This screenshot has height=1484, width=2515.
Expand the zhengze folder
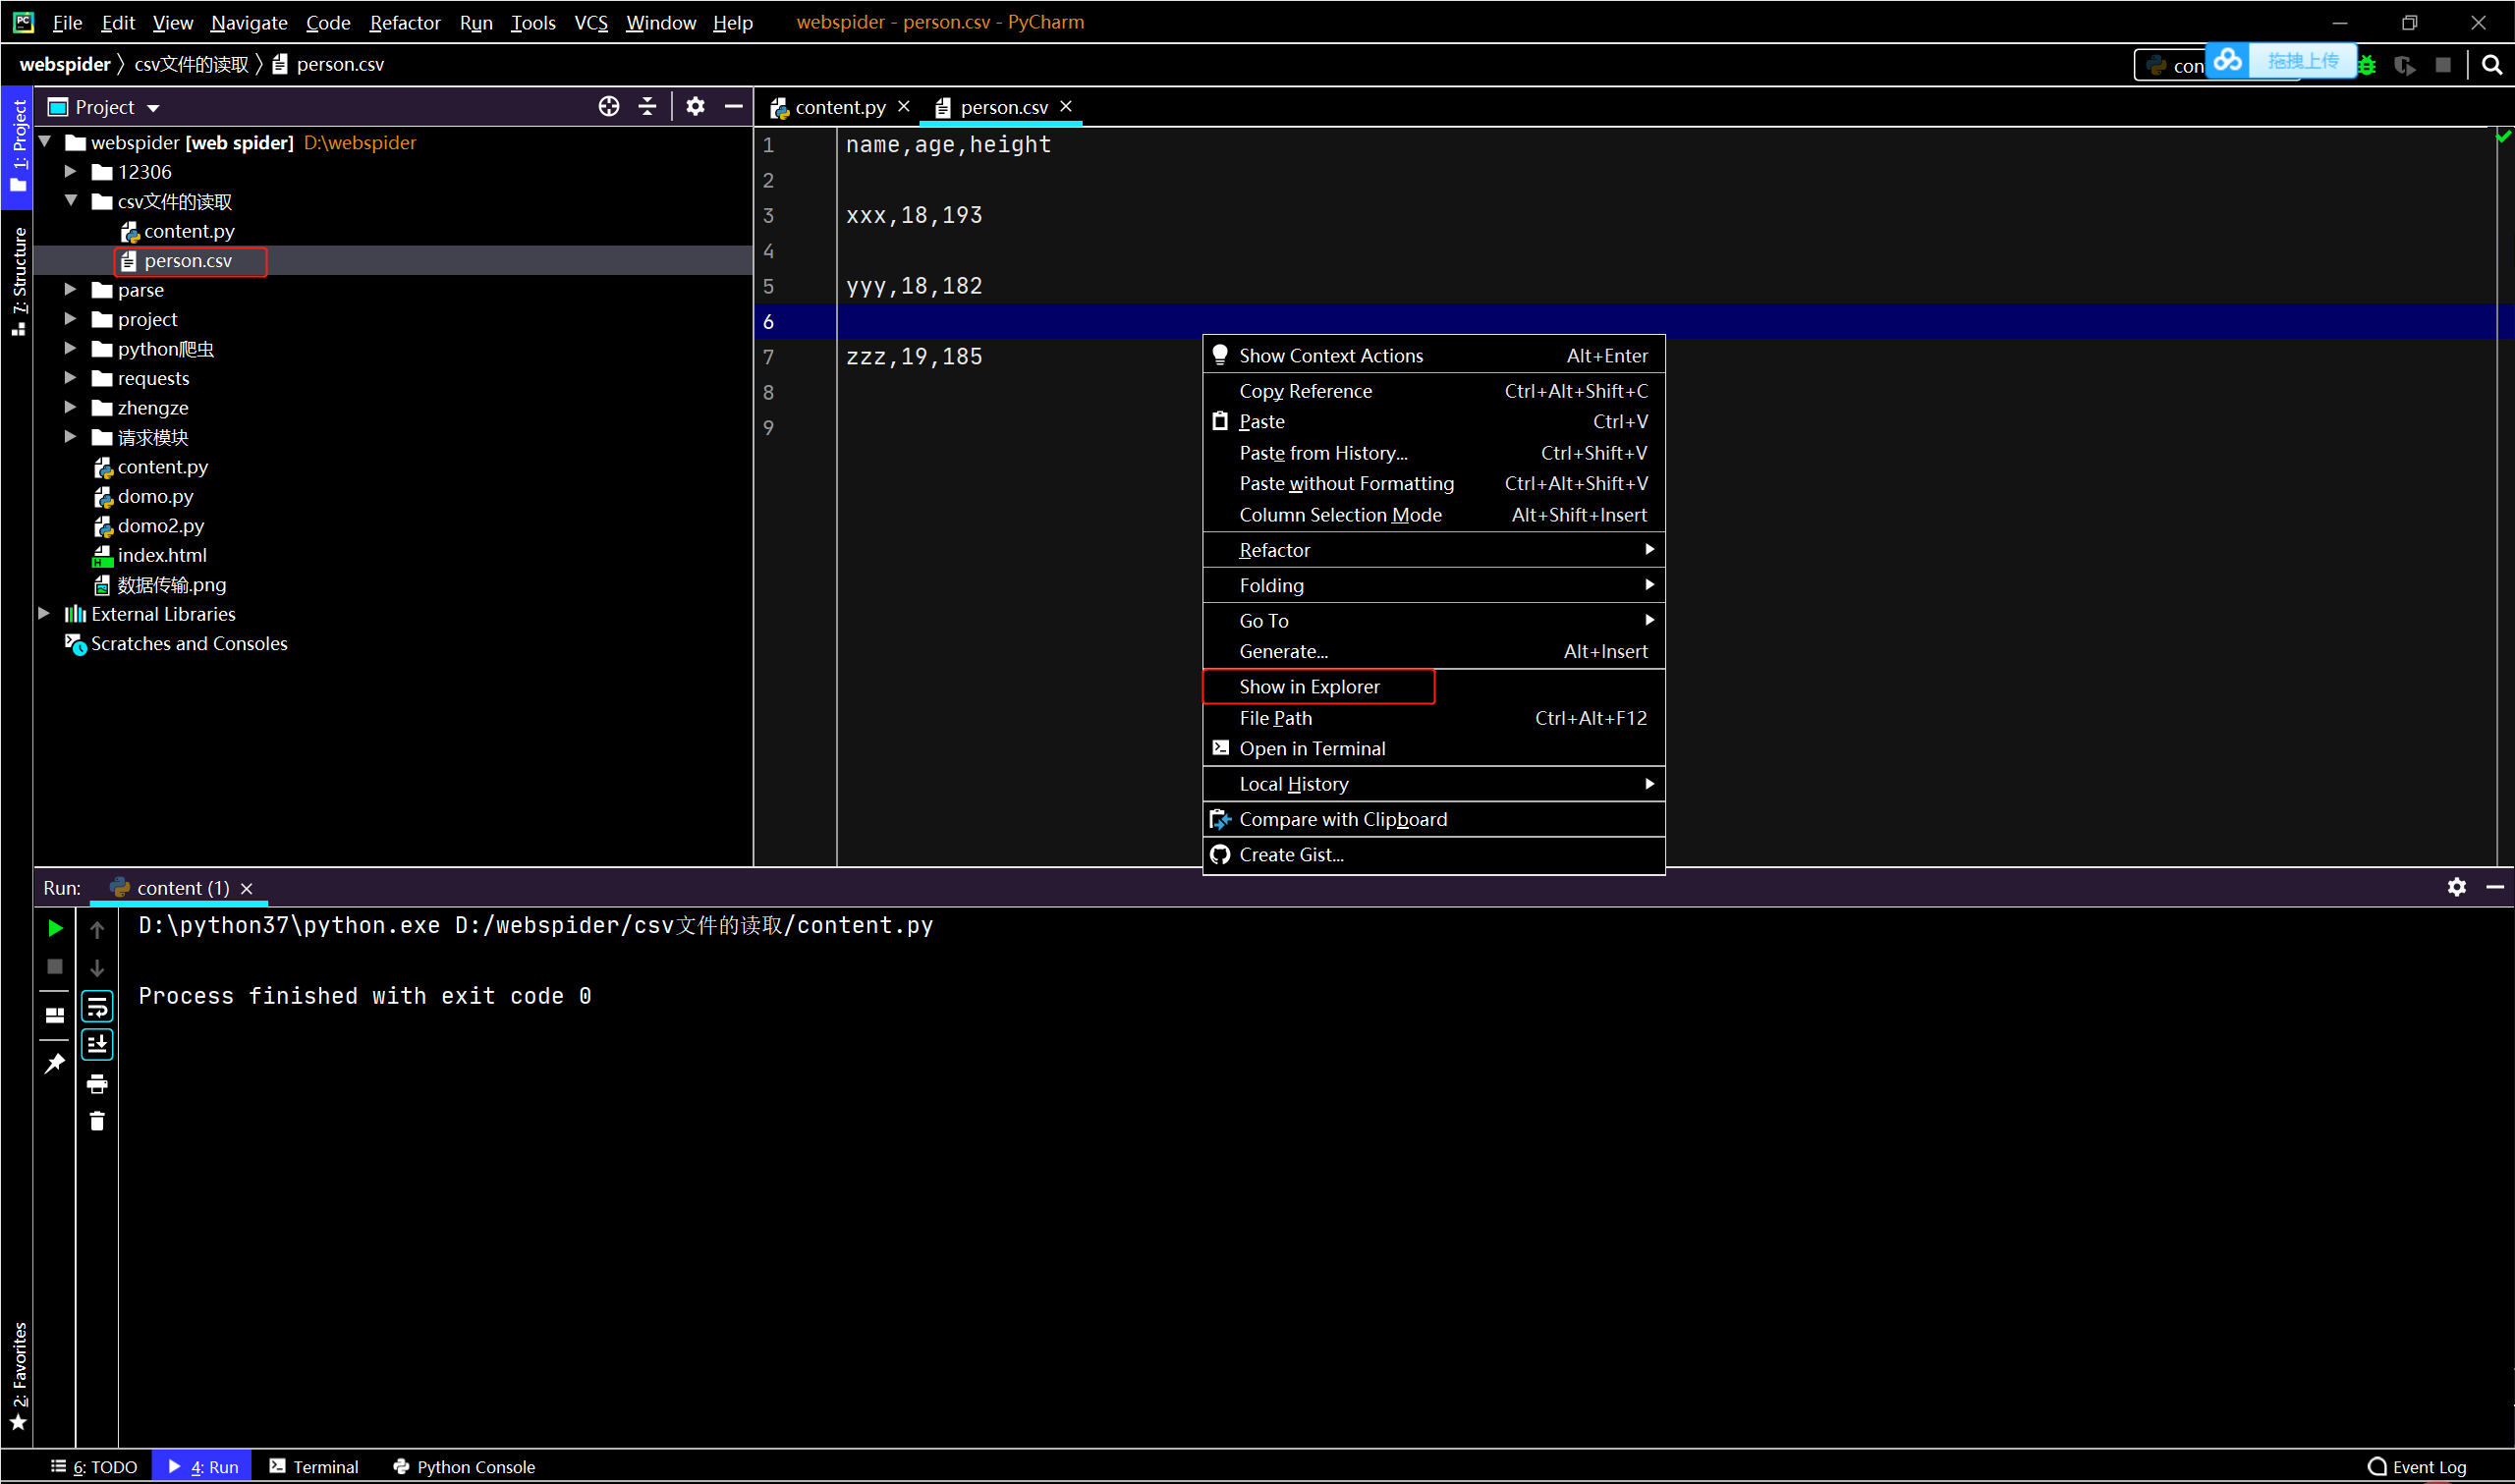70,408
